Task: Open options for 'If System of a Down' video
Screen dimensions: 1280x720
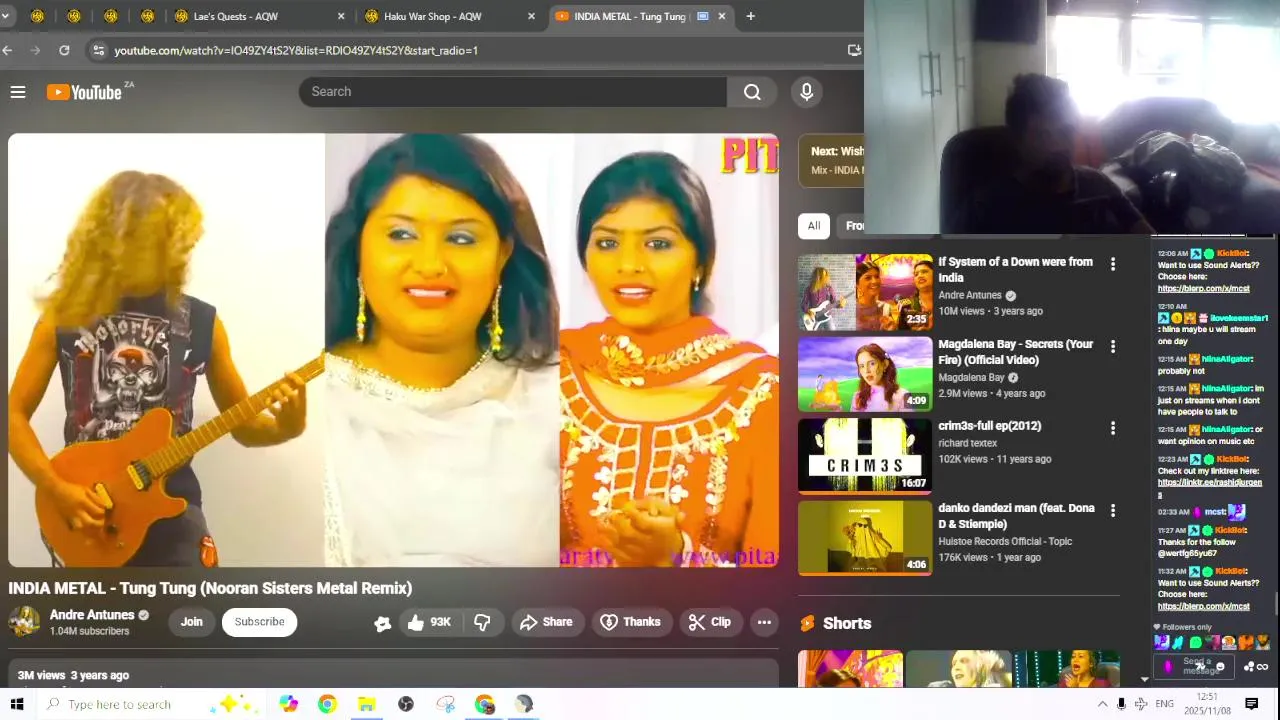Action: [x=1112, y=264]
